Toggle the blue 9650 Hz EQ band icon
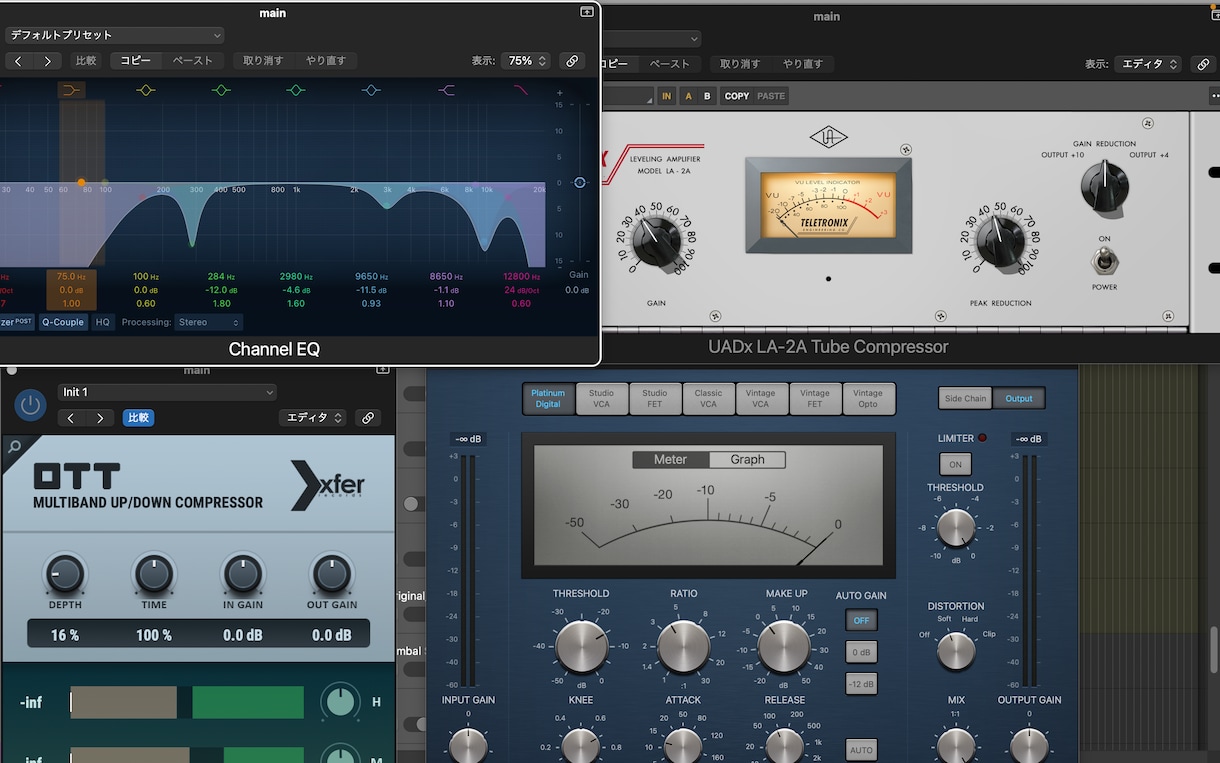This screenshot has width=1220, height=763. [371, 90]
